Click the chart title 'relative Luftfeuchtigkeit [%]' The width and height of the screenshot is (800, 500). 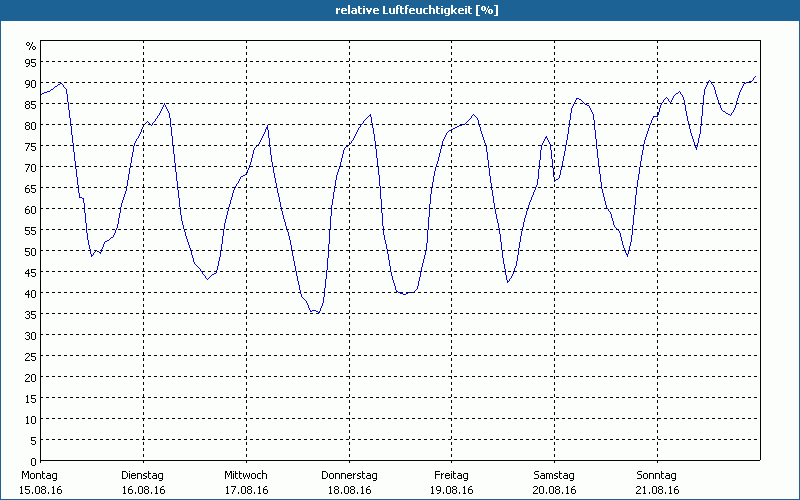point(417,10)
